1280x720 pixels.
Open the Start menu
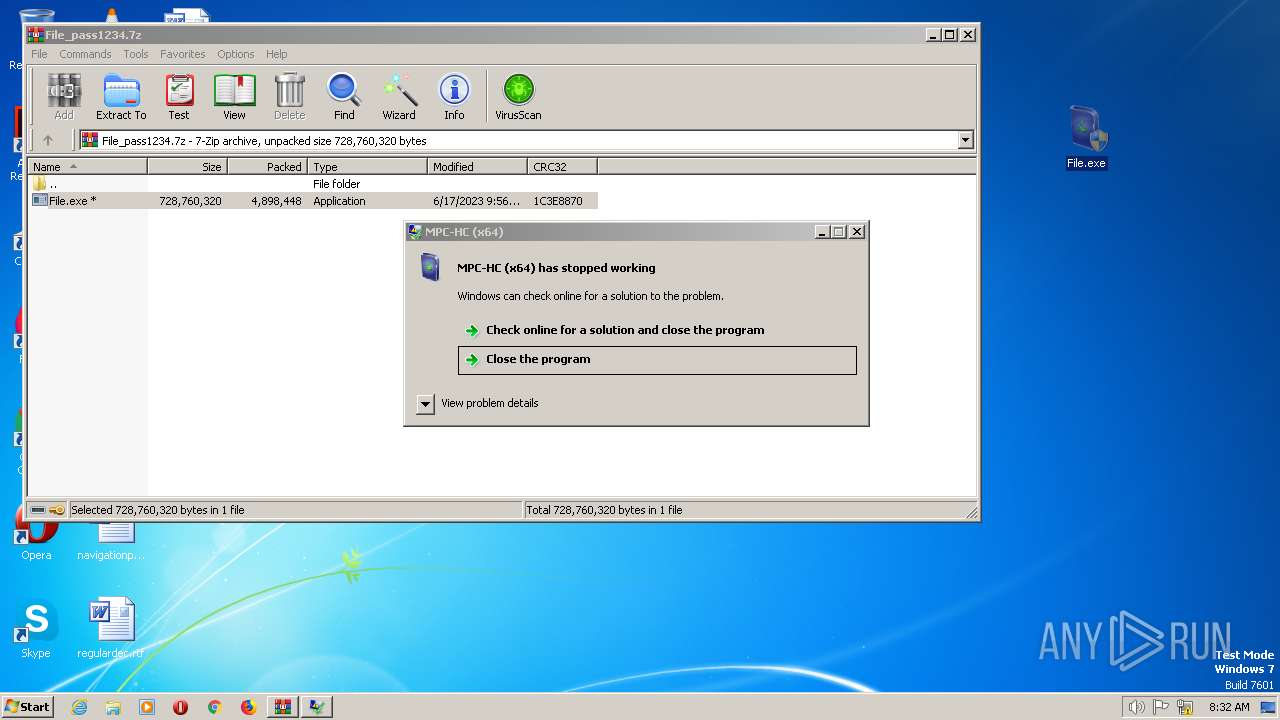tap(27, 706)
